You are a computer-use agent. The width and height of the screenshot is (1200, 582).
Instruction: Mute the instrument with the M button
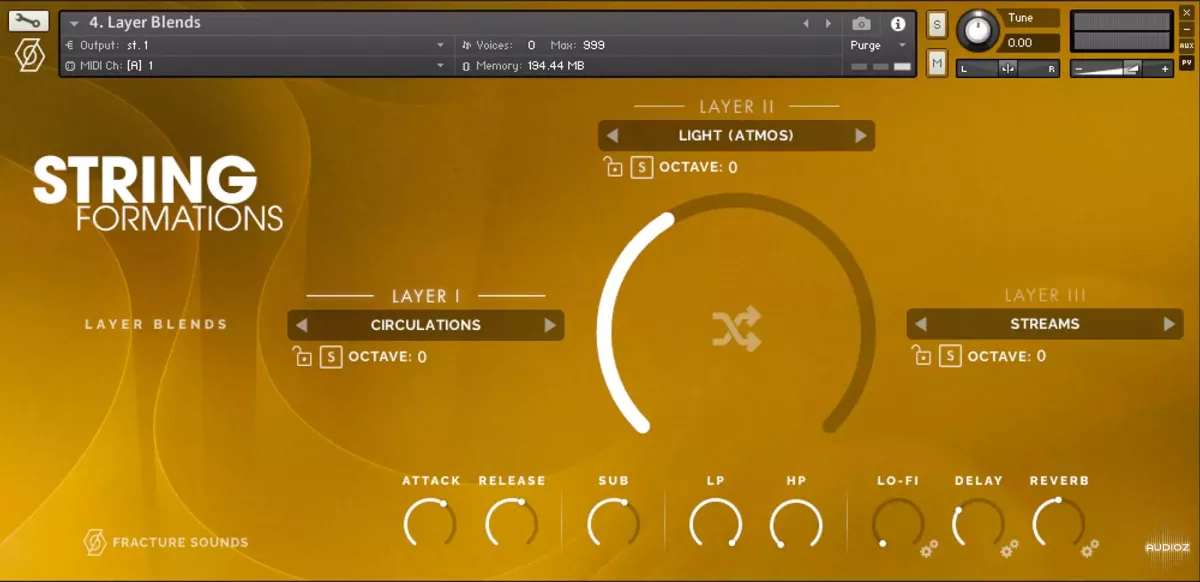[937, 64]
